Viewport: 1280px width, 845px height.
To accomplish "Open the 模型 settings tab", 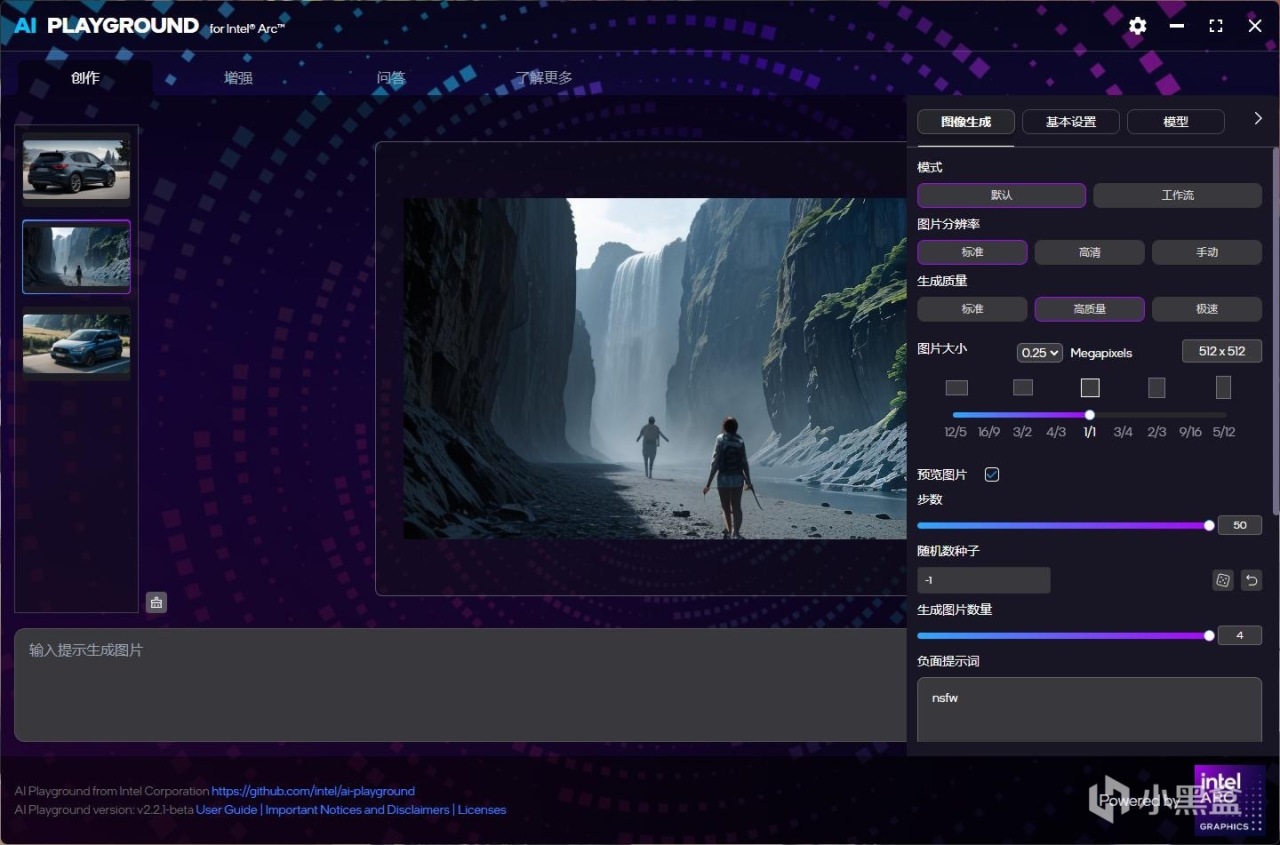I will (1176, 122).
